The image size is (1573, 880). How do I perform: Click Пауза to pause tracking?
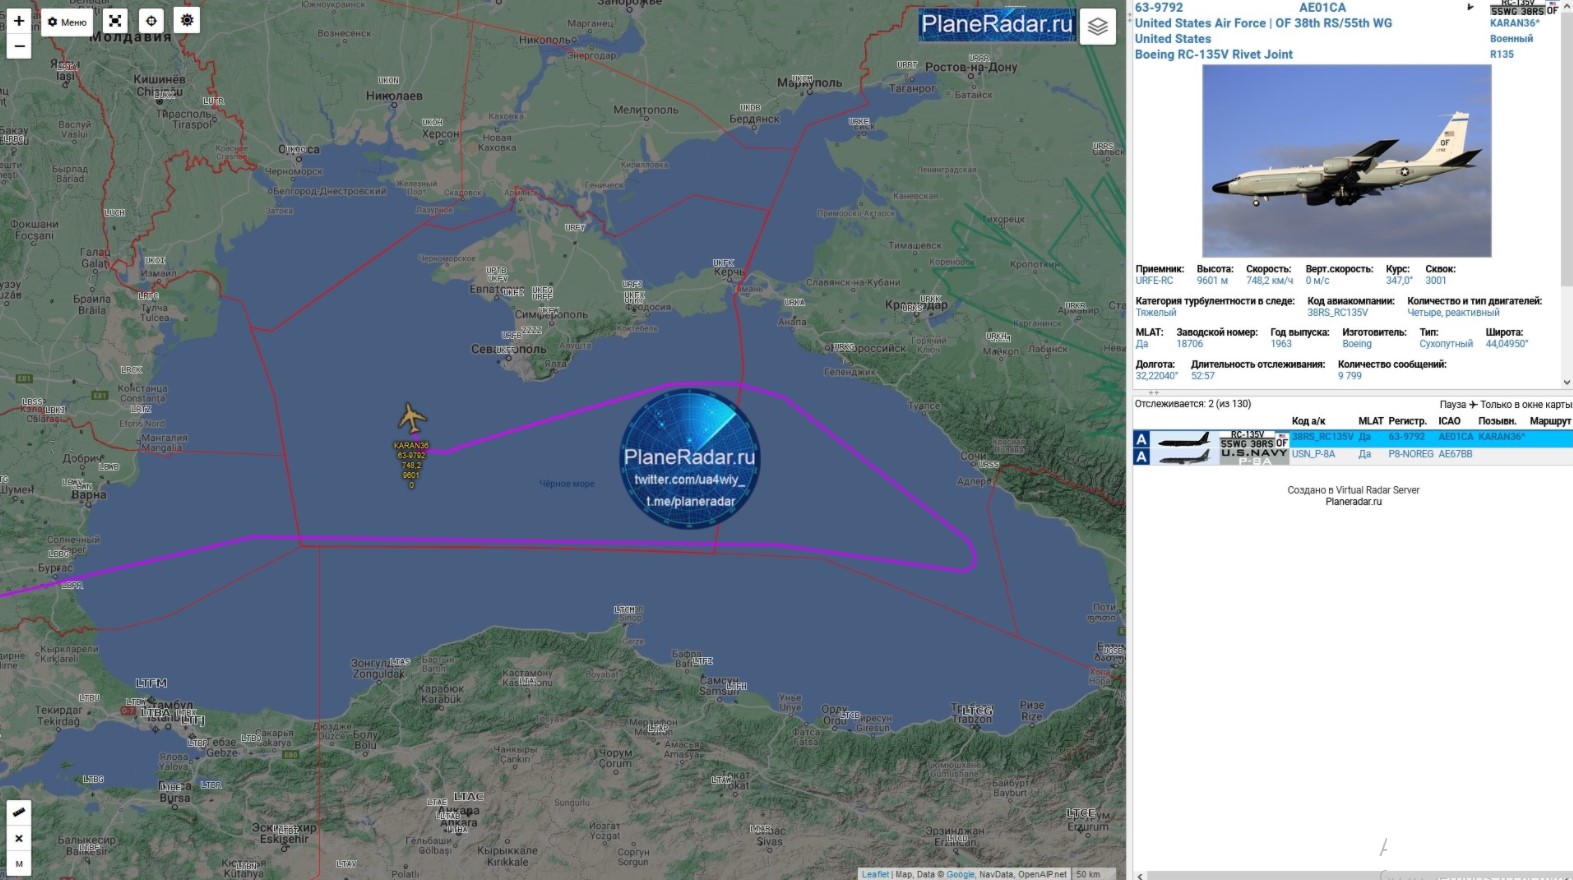click(1452, 405)
